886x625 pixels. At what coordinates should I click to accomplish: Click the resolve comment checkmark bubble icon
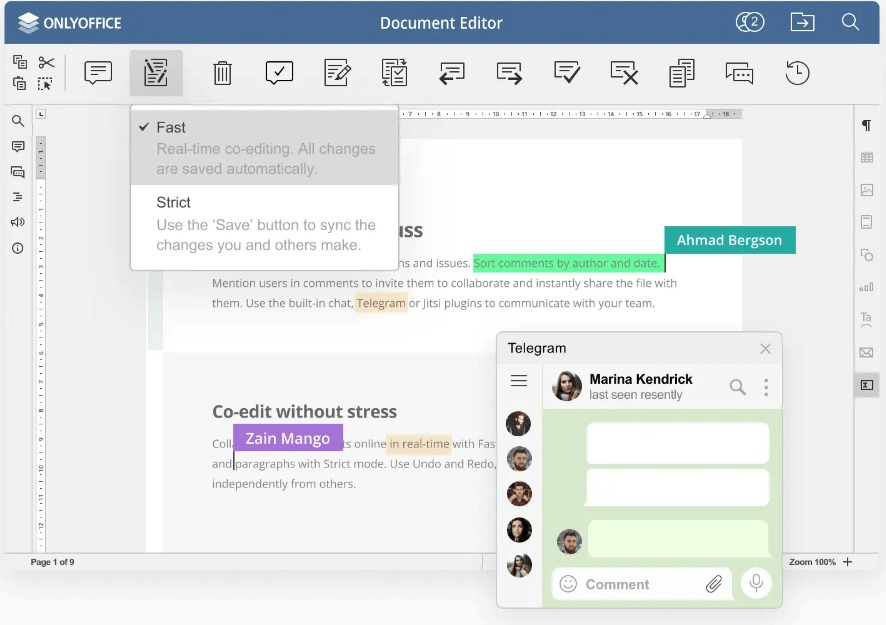click(279, 72)
